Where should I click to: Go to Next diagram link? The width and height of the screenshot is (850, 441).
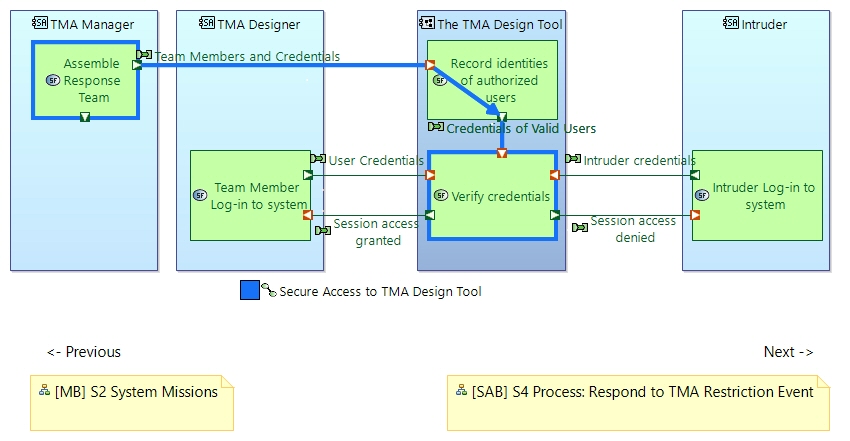pyautogui.click(x=789, y=352)
